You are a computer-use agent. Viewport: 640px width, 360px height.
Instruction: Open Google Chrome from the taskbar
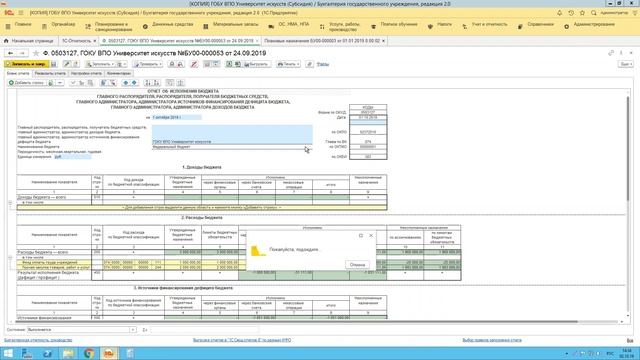point(89,353)
